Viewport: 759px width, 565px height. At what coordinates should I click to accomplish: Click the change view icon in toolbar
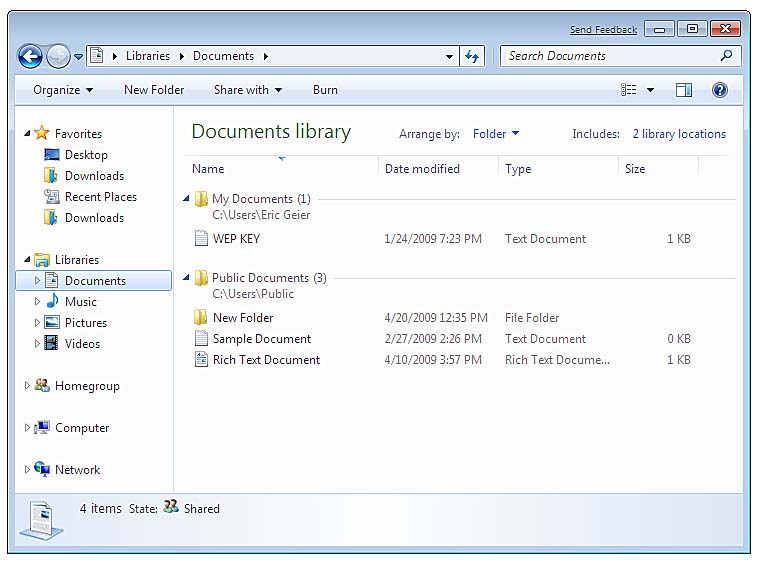pyautogui.click(x=628, y=90)
